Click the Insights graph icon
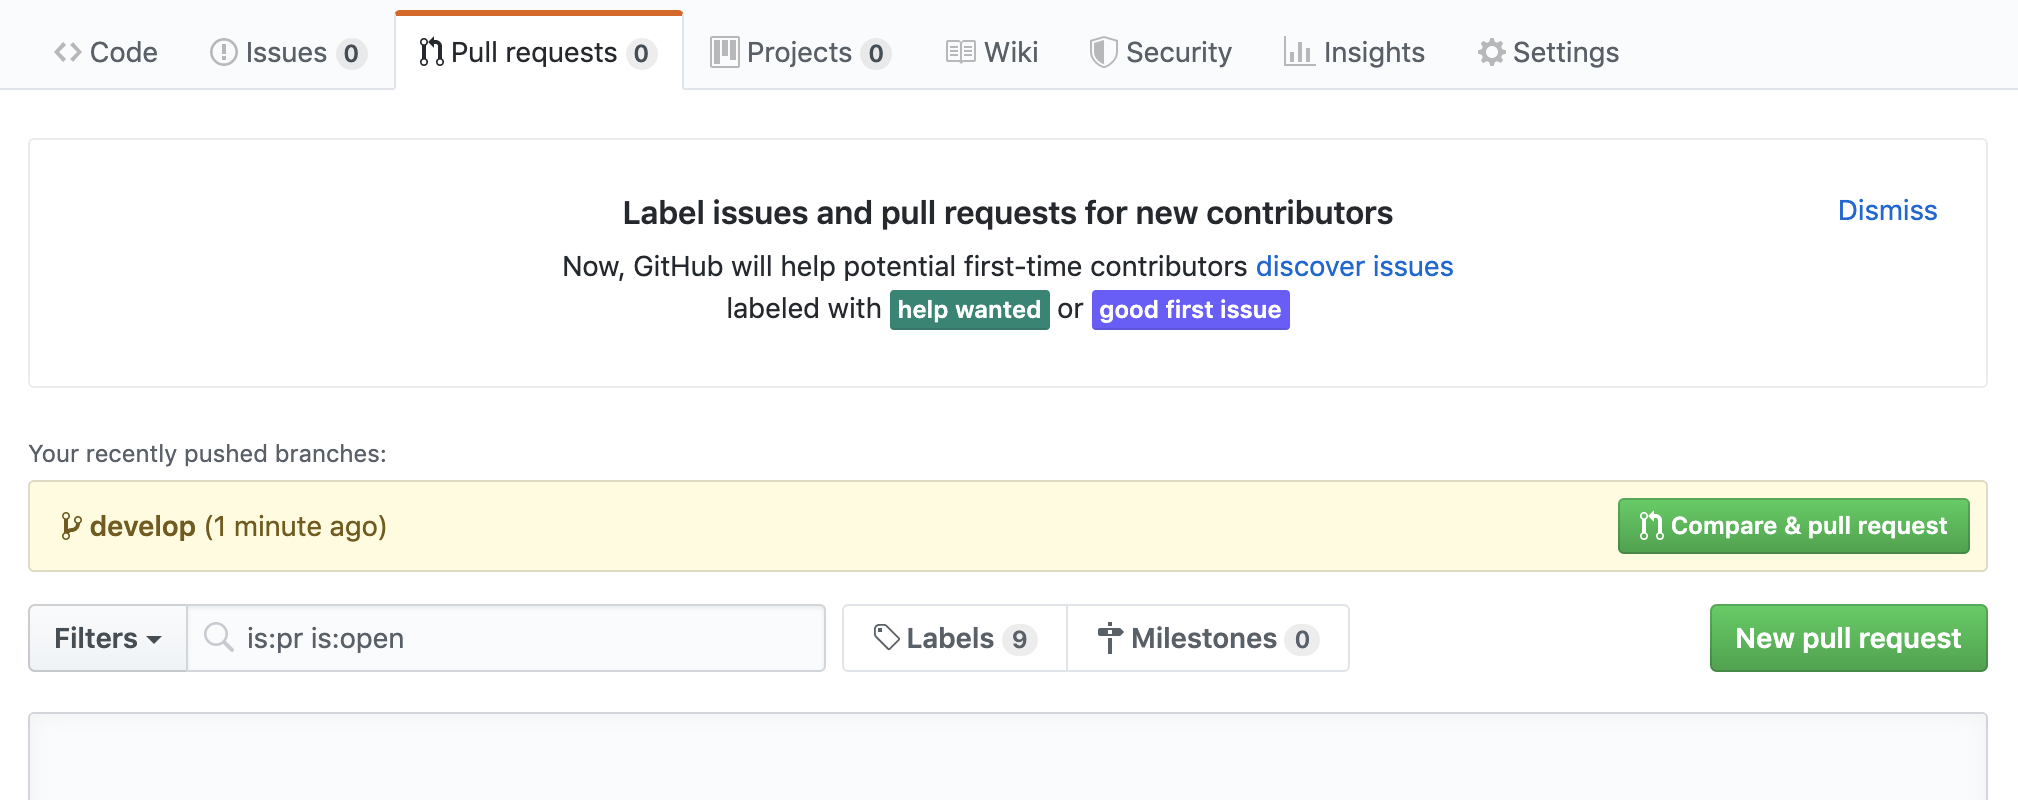 (x=1298, y=52)
